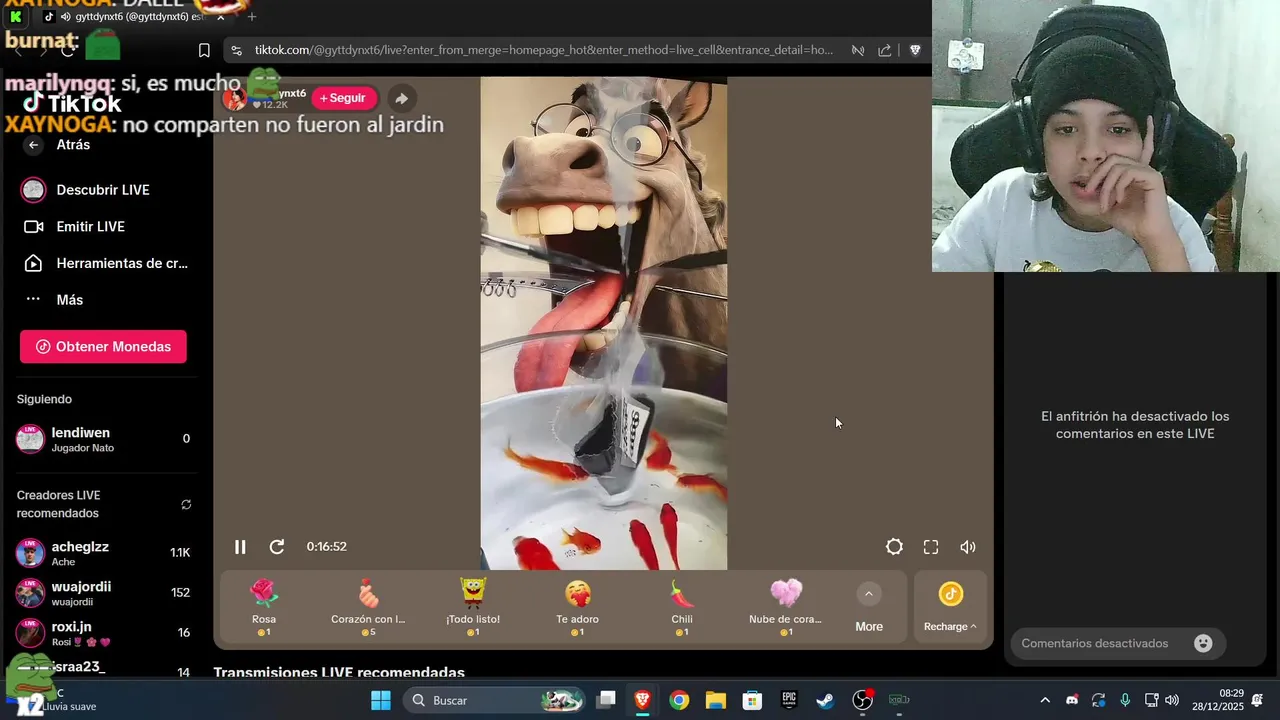Open Task View on the taskbar
The image size is (1280, 720).
tap(606, 700)
